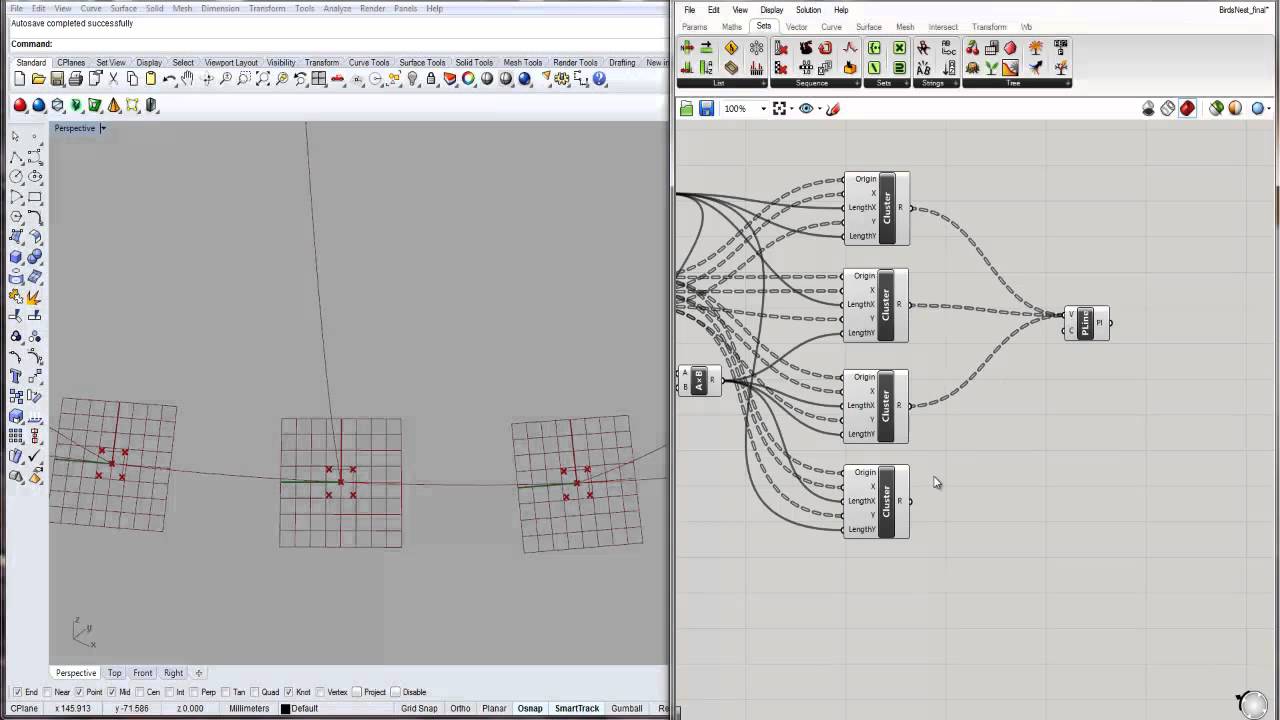Toggle the Quad osnap checkbox

coord(254,692)
